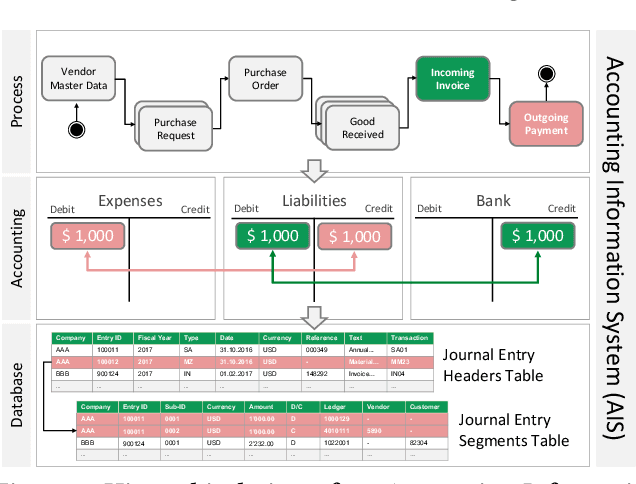This screenshot has height=484, width=636.
Task: Select the green Incoming Invoice box
Action: [x=452, y=80]
